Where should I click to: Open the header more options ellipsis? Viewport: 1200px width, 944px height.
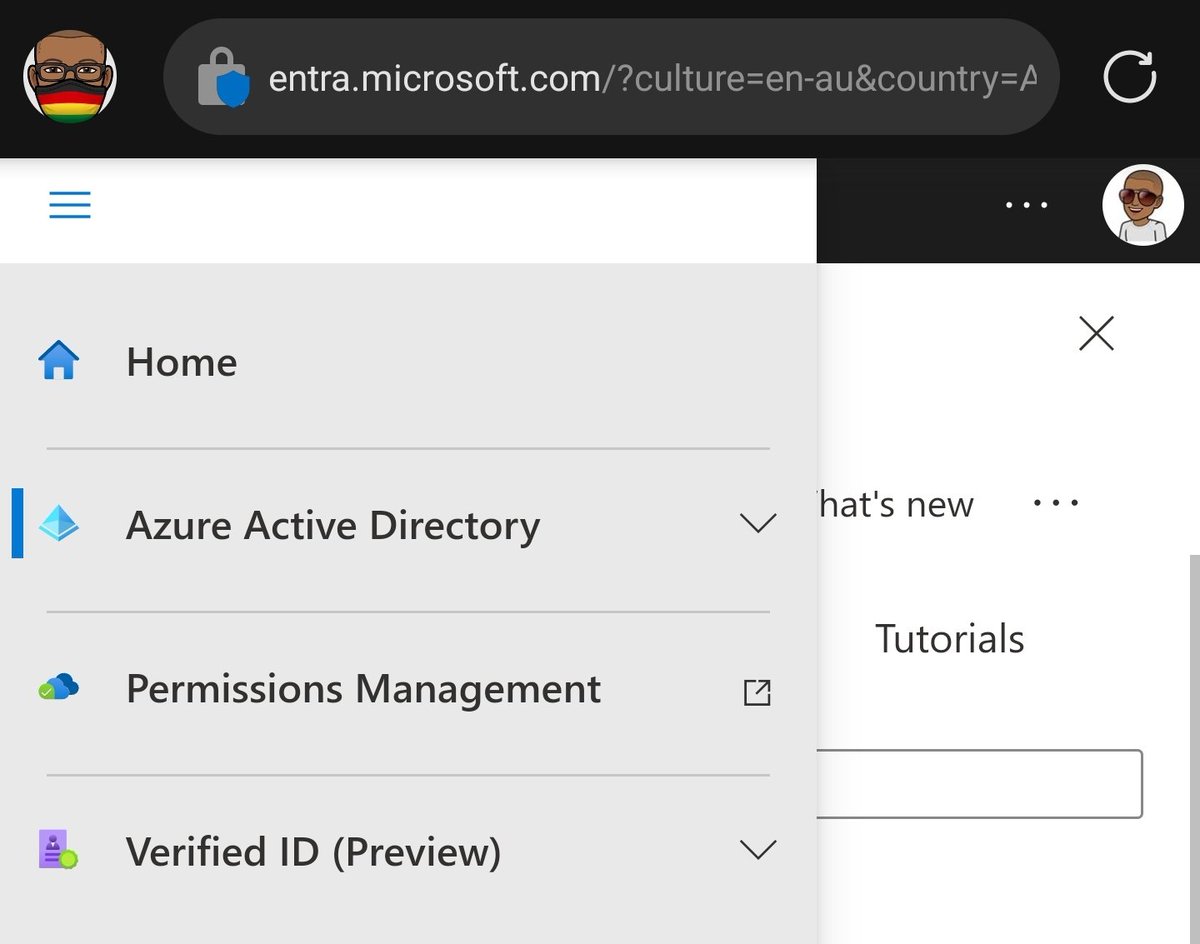coord(1027,205)
